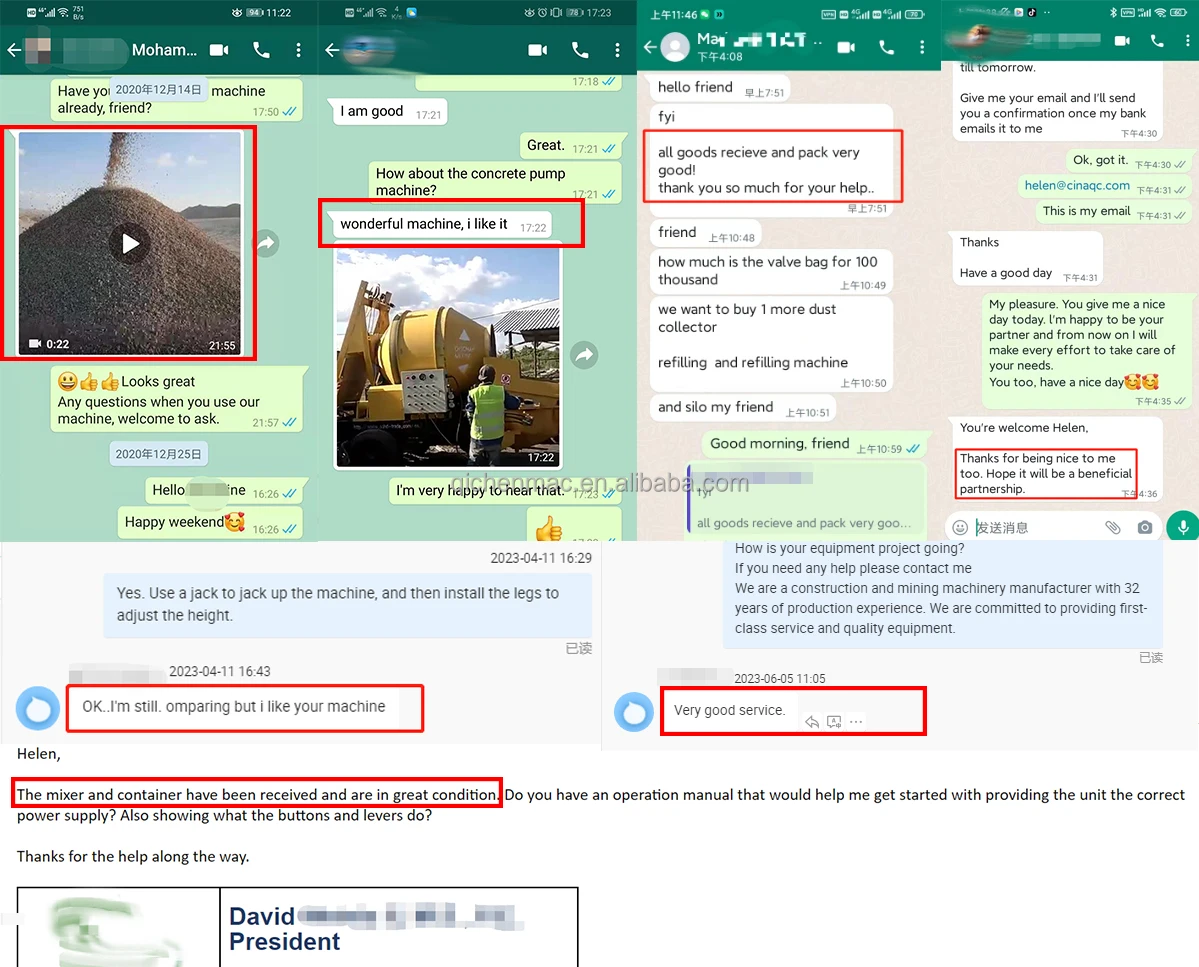Select "My pleasure. You give me a nice day" message
Viewport: 1199px width, 967px height.
pyautogui.click(x=1086, y=351)
